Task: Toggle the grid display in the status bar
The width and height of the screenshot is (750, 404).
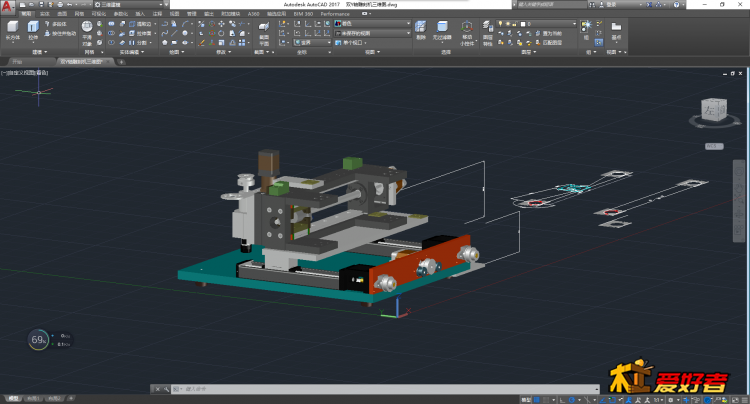Action: coord(537,400)
